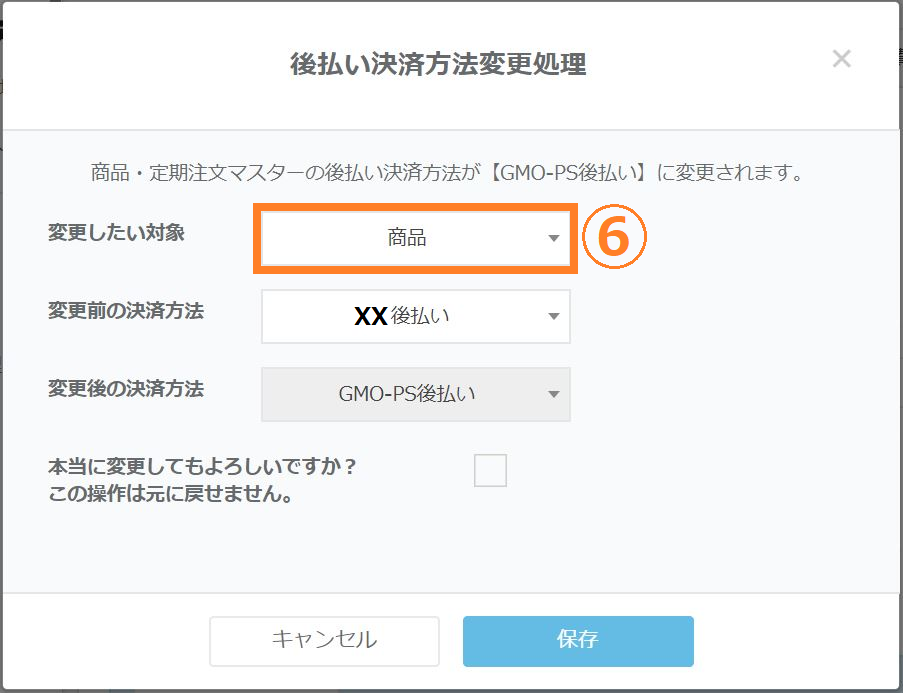The width and height of the screenshot is (903, 693).
Task: Click the arrow on the GMO-PS後払い dropdown
Action: tap(554, 394)
